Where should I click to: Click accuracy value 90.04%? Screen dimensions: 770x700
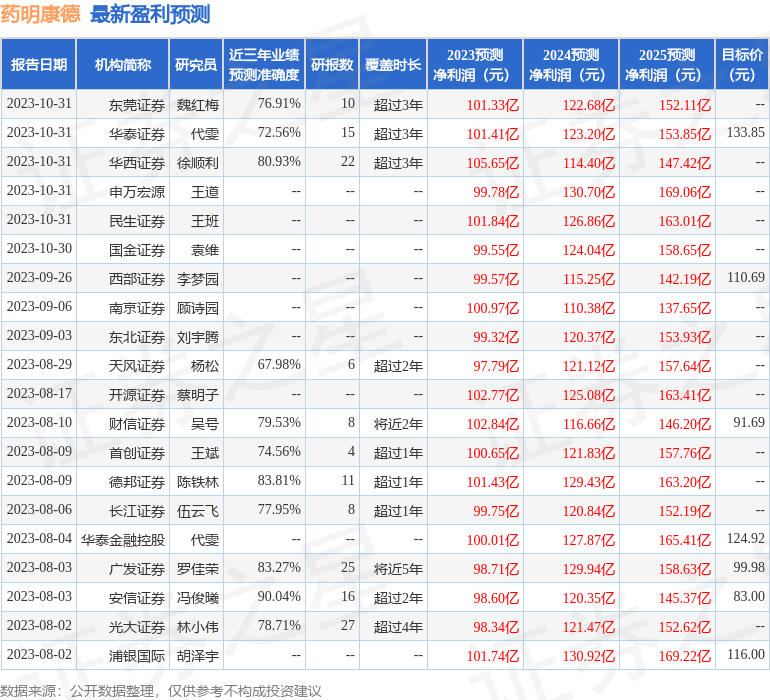[279, 596]
